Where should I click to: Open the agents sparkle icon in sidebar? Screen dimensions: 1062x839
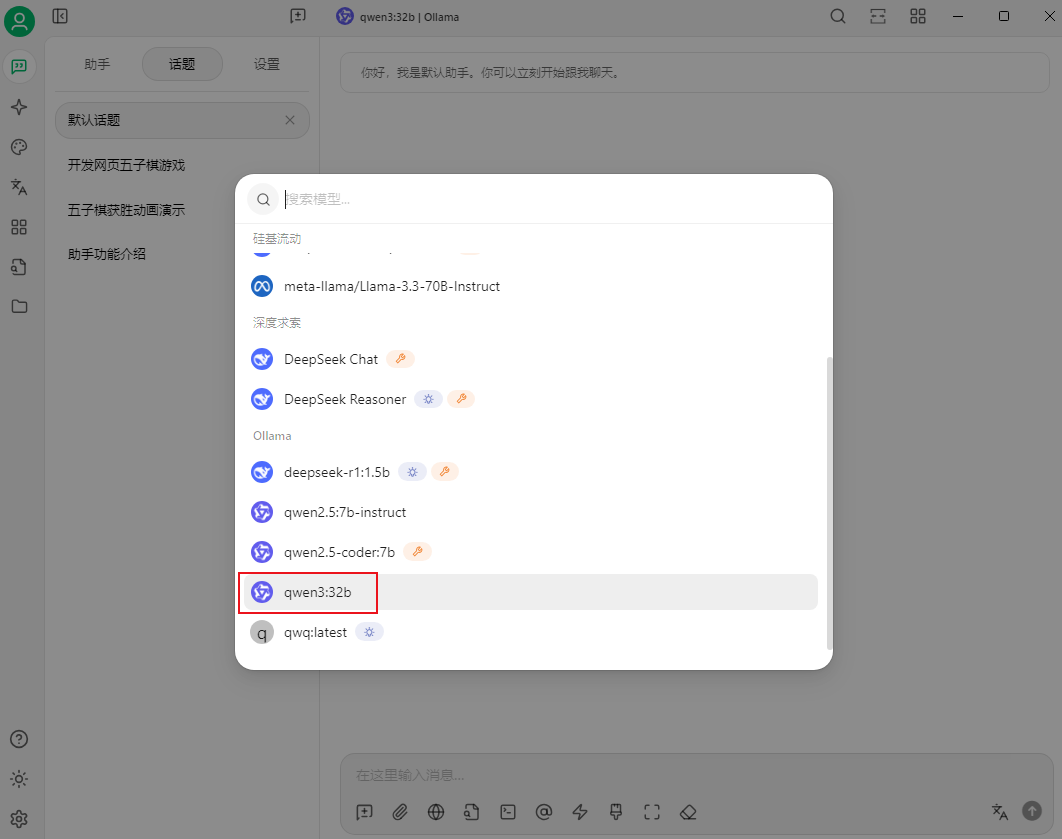[x=19, y=107]
